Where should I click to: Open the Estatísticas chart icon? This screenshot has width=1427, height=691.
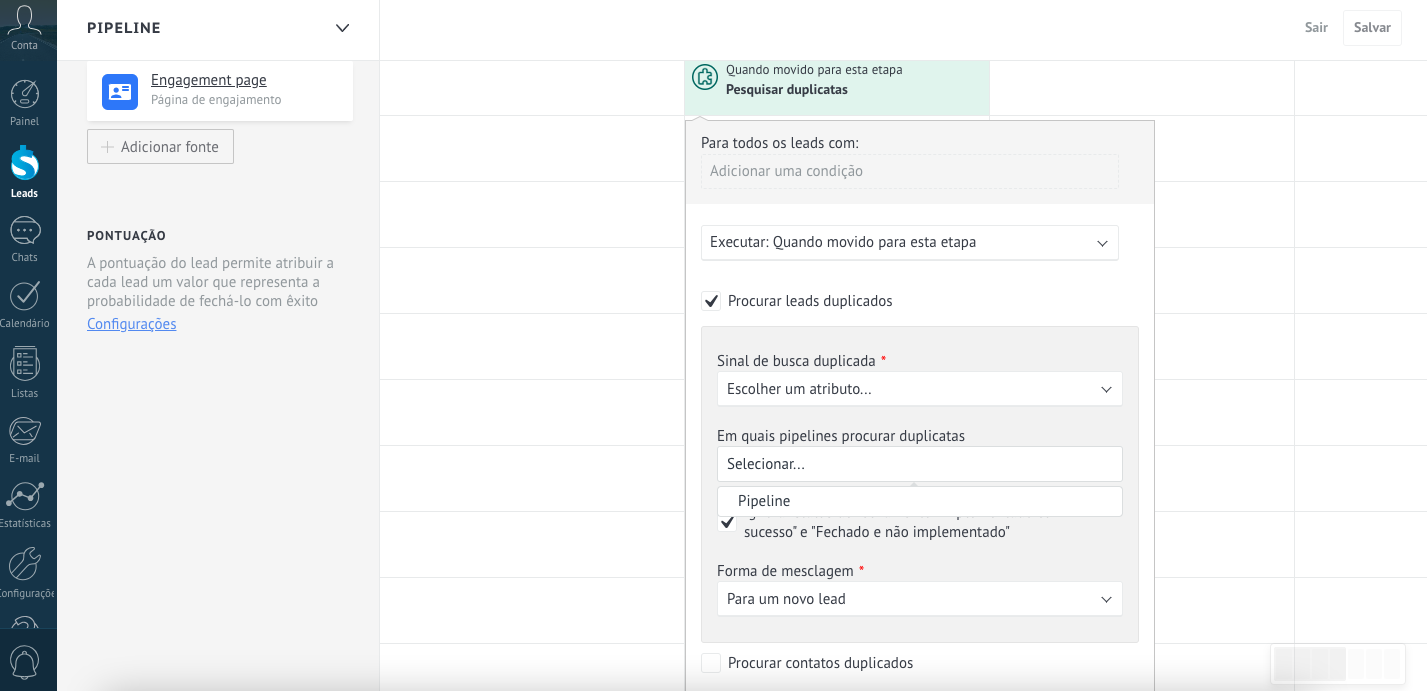(24, 496)
